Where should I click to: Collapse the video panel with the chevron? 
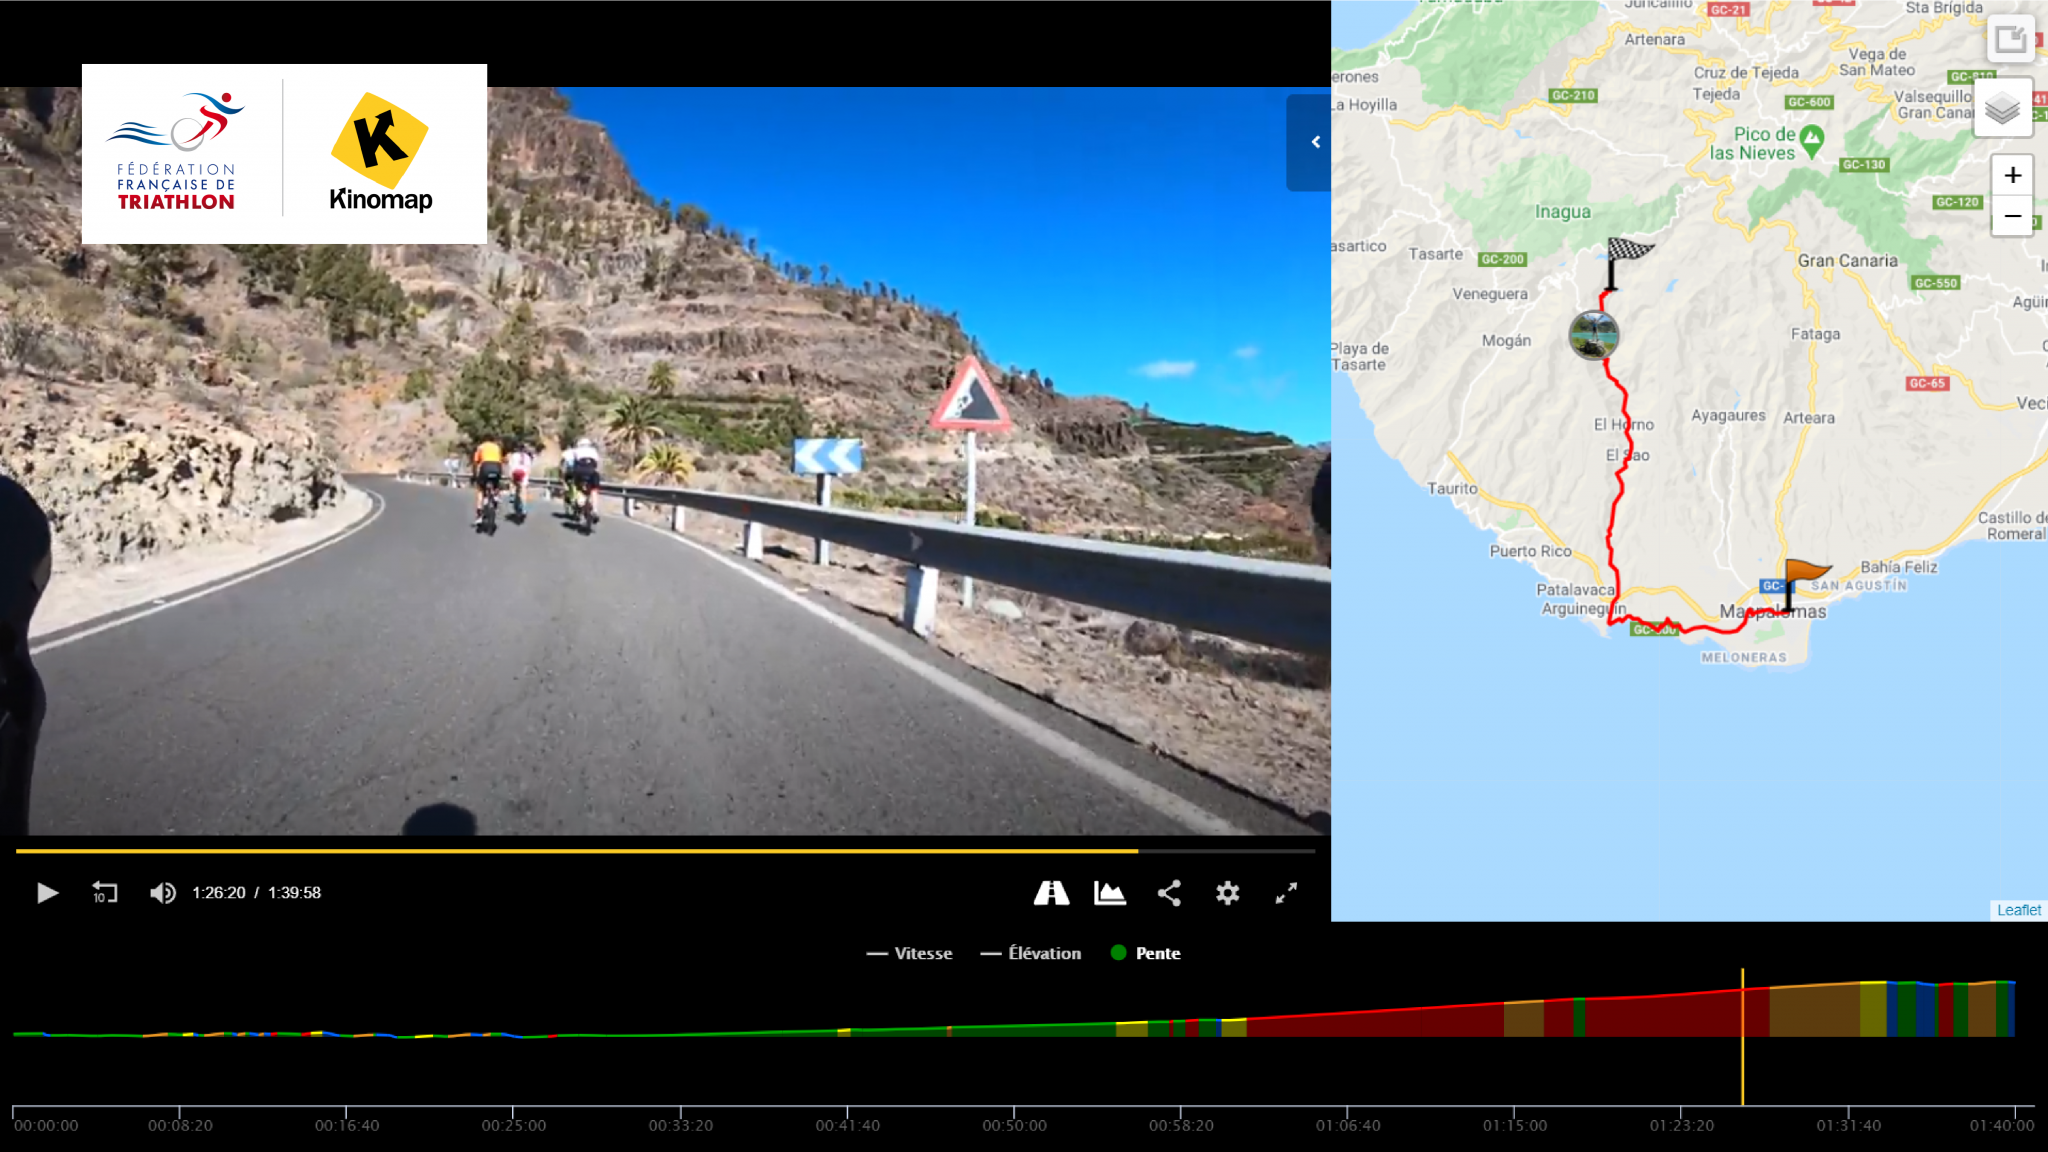click(1314, 143)
